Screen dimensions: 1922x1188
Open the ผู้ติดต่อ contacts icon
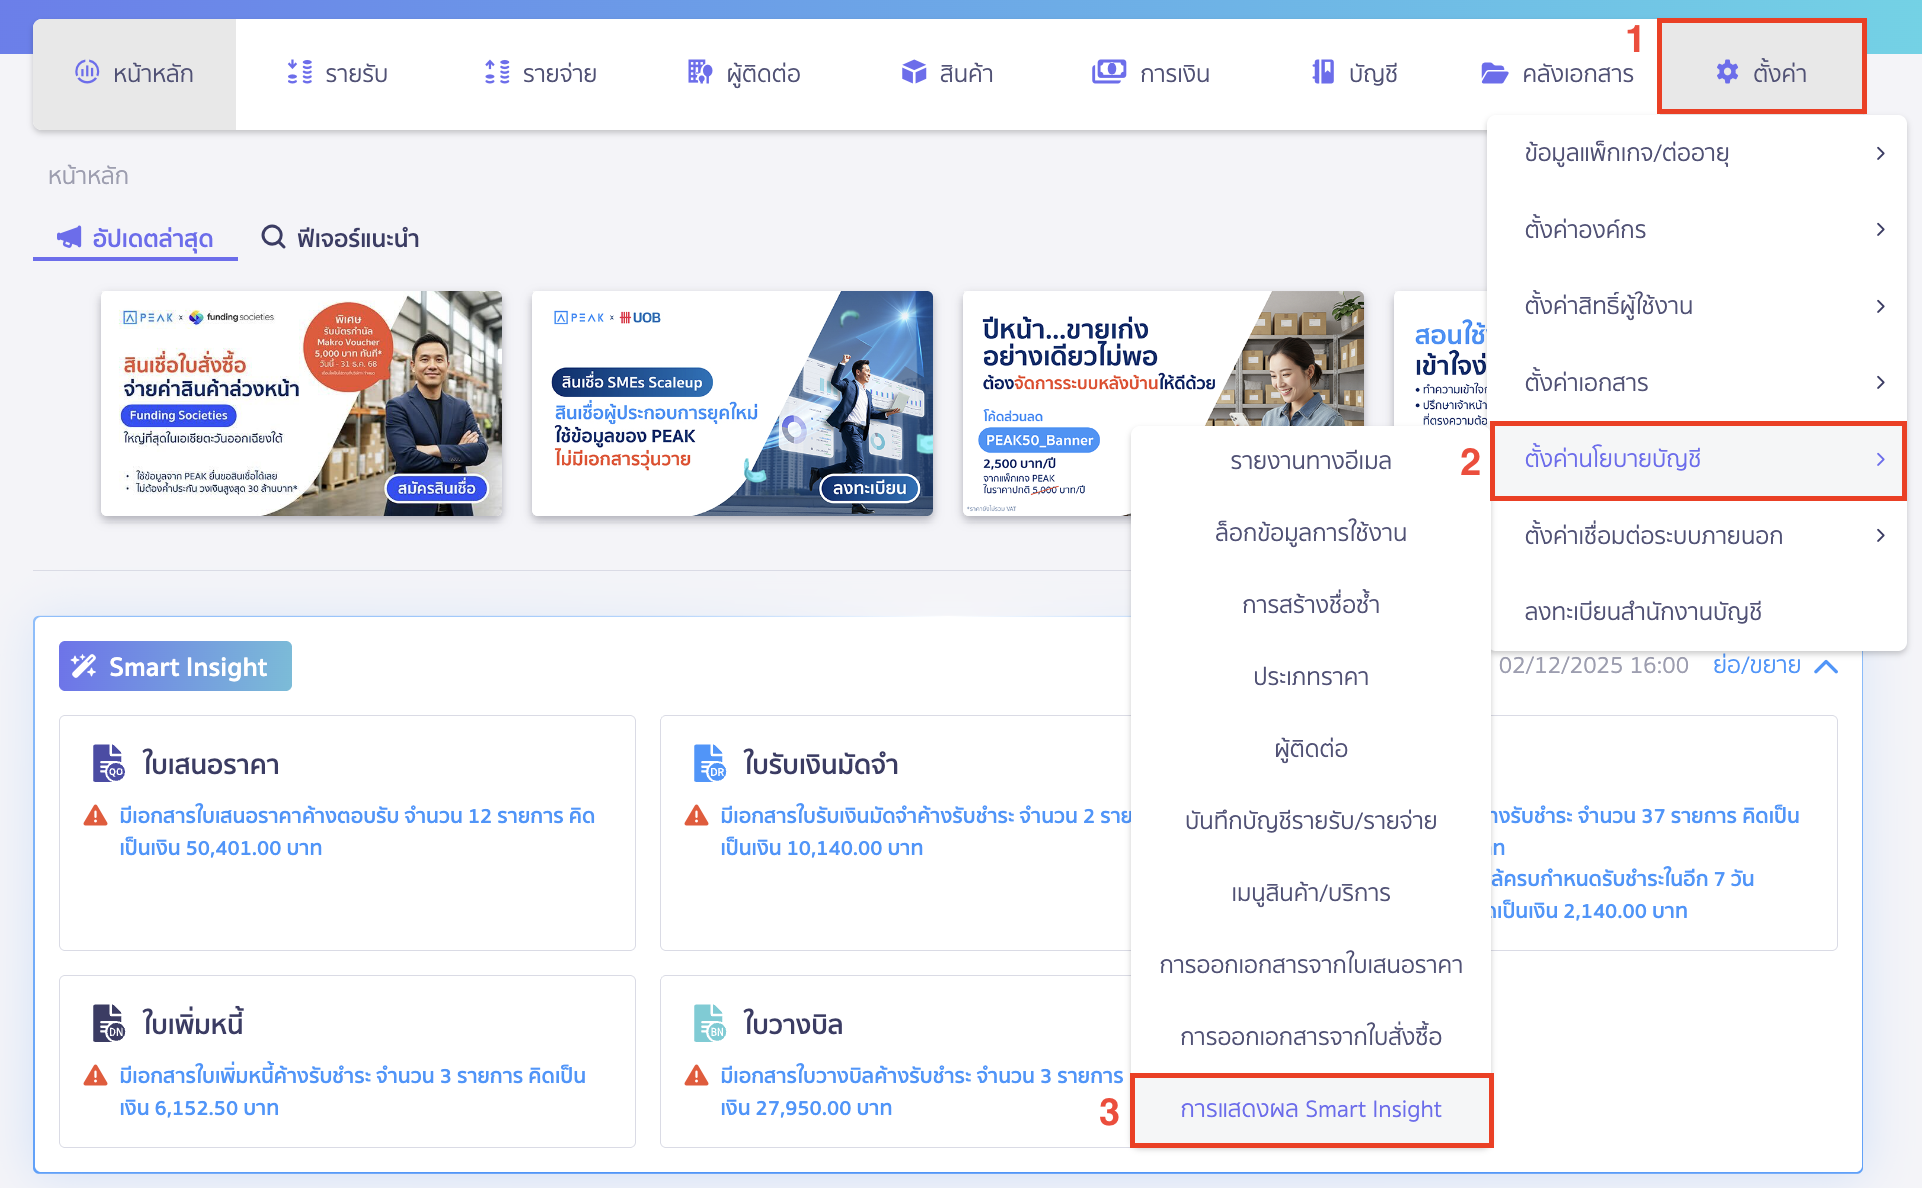[698, 71]
